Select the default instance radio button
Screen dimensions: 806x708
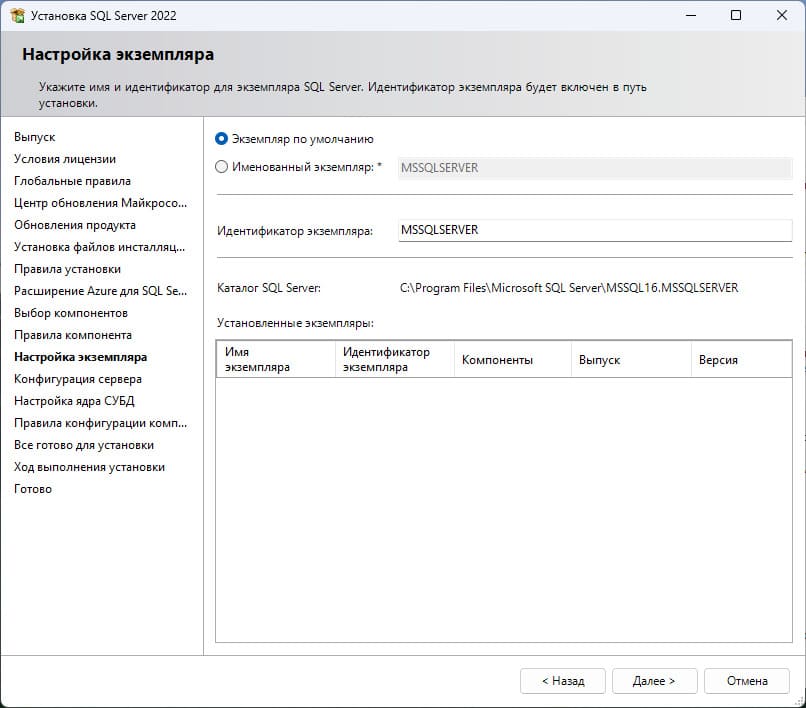222,139
